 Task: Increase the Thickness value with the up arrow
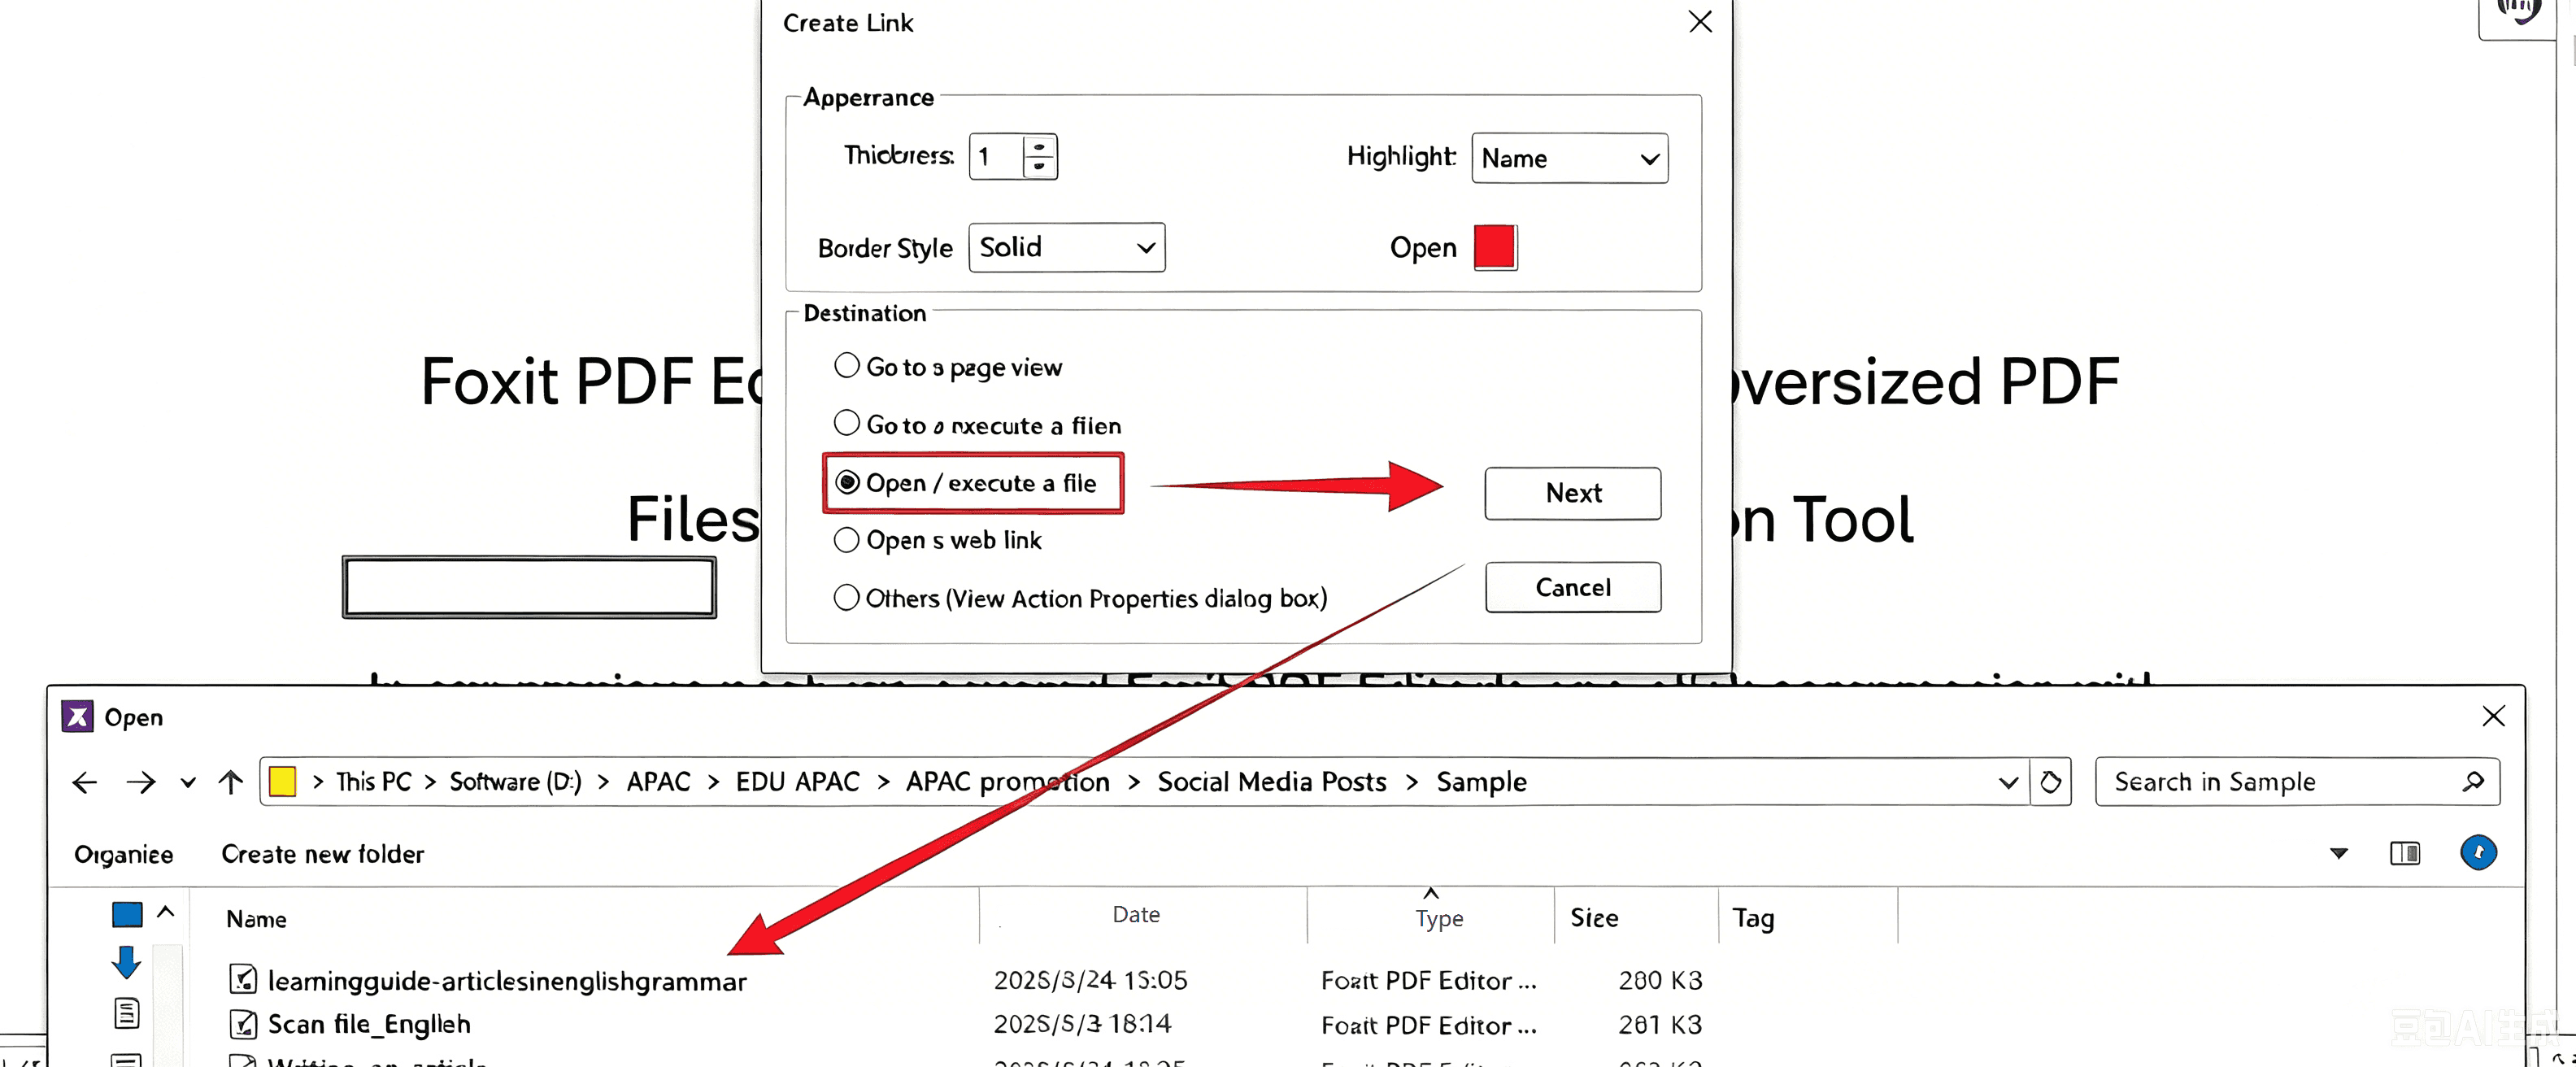pos(1040,146)
